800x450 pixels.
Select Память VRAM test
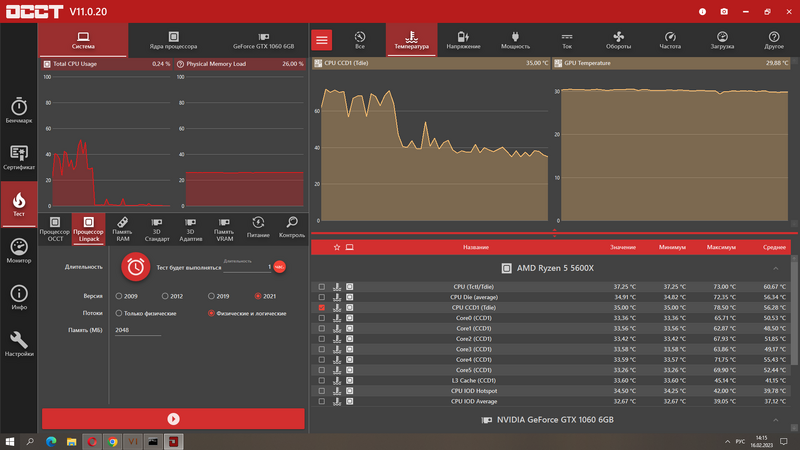[x=224, y=229]
